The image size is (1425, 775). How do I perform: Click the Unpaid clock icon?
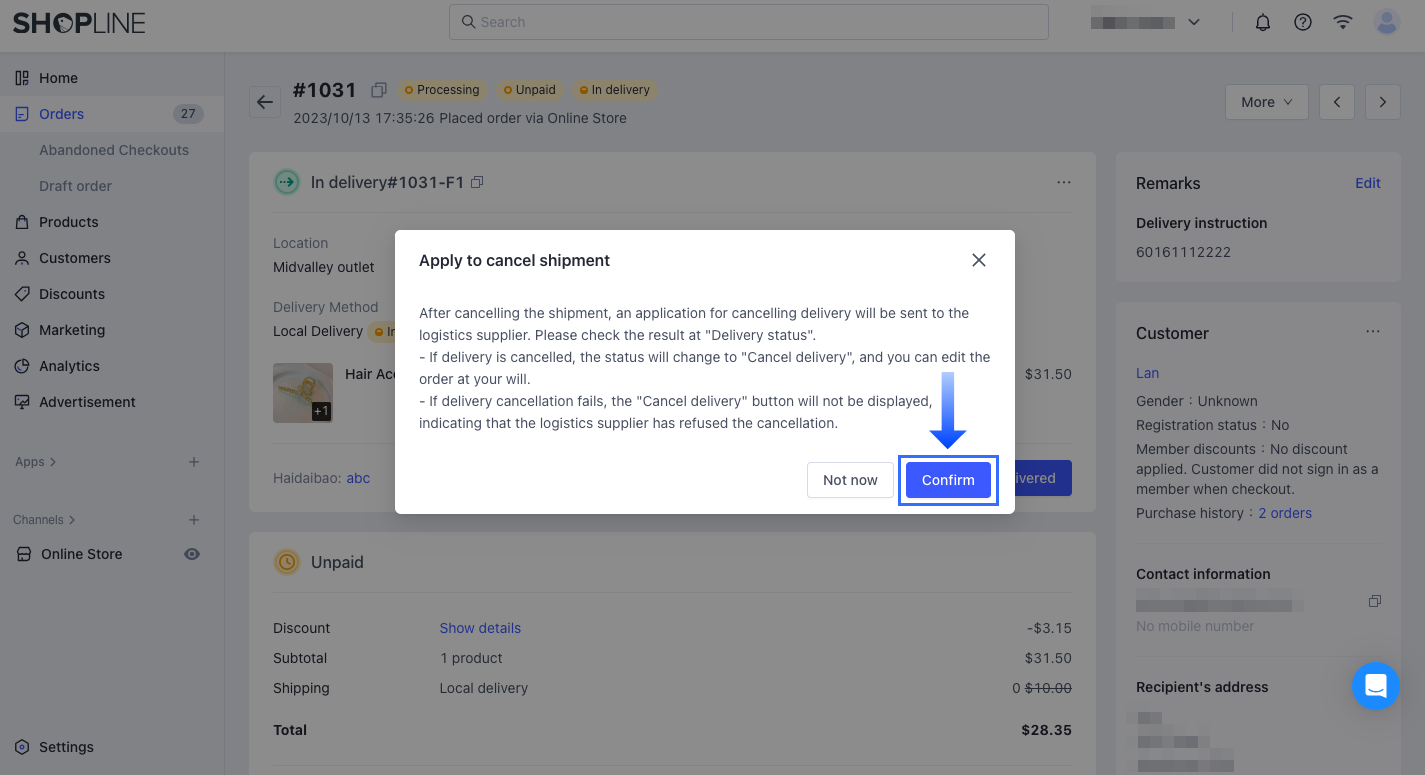[287, 562]
